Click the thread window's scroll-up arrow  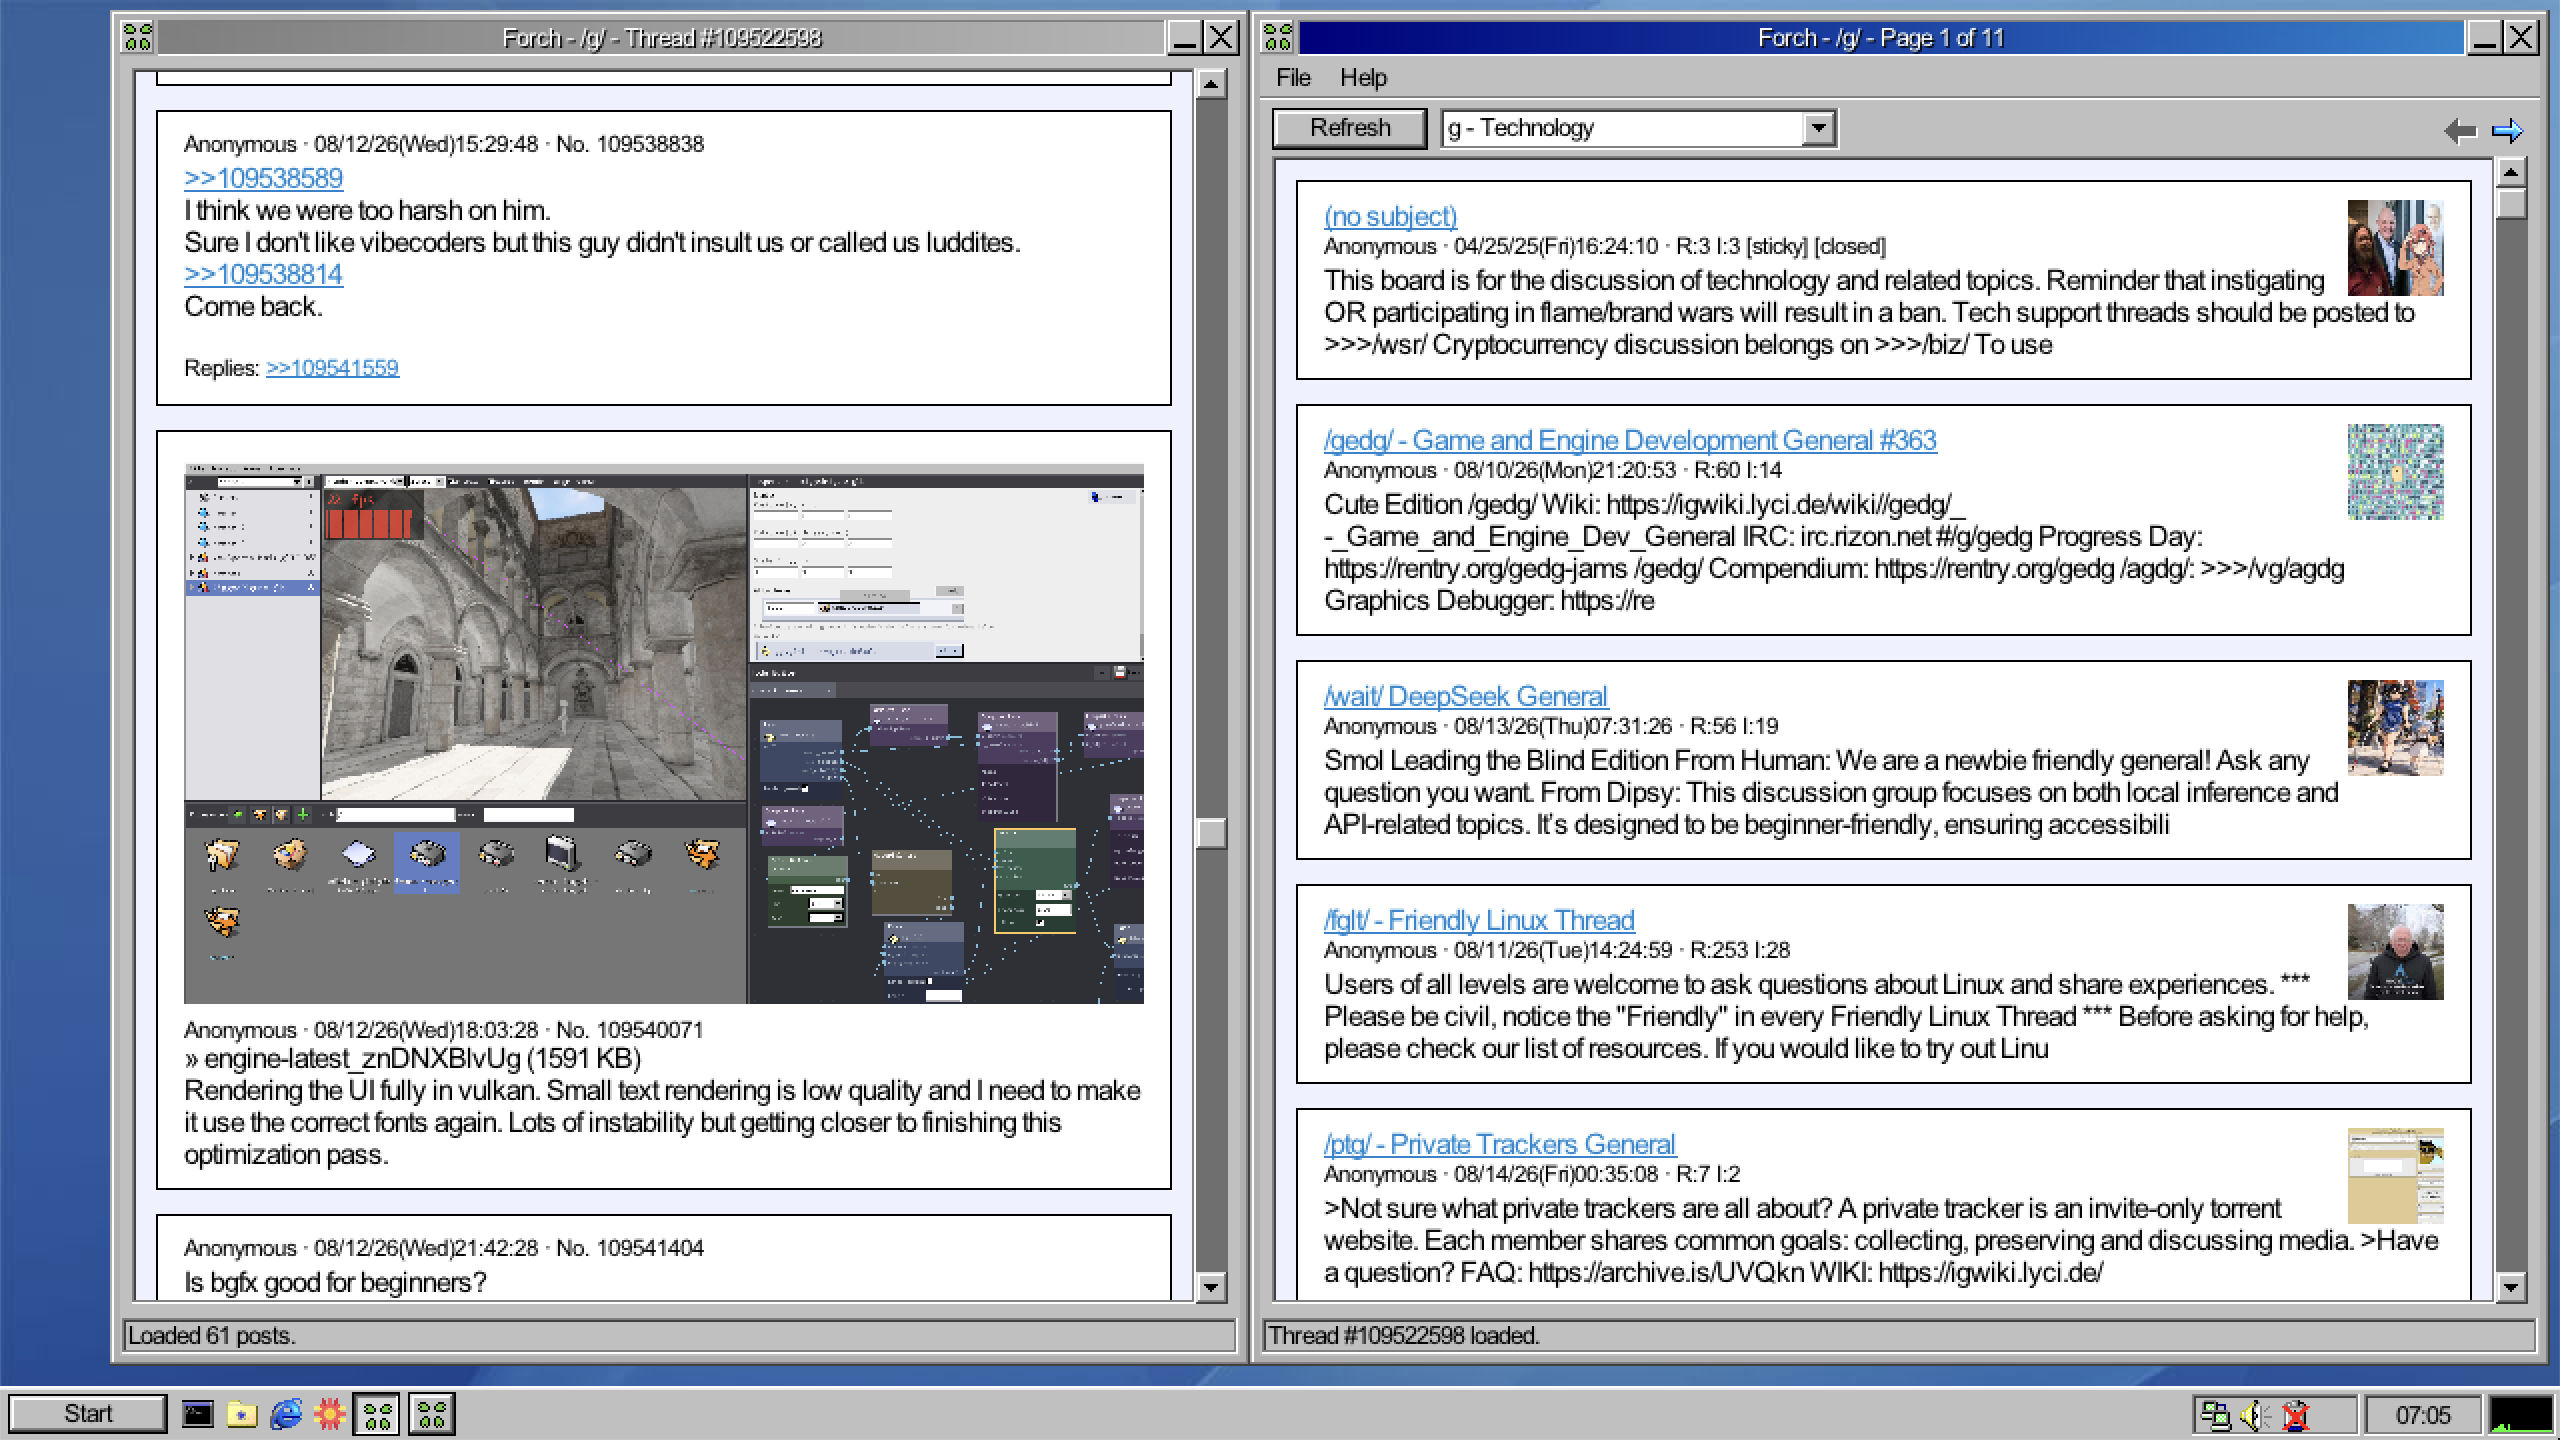pos(1211,84)
